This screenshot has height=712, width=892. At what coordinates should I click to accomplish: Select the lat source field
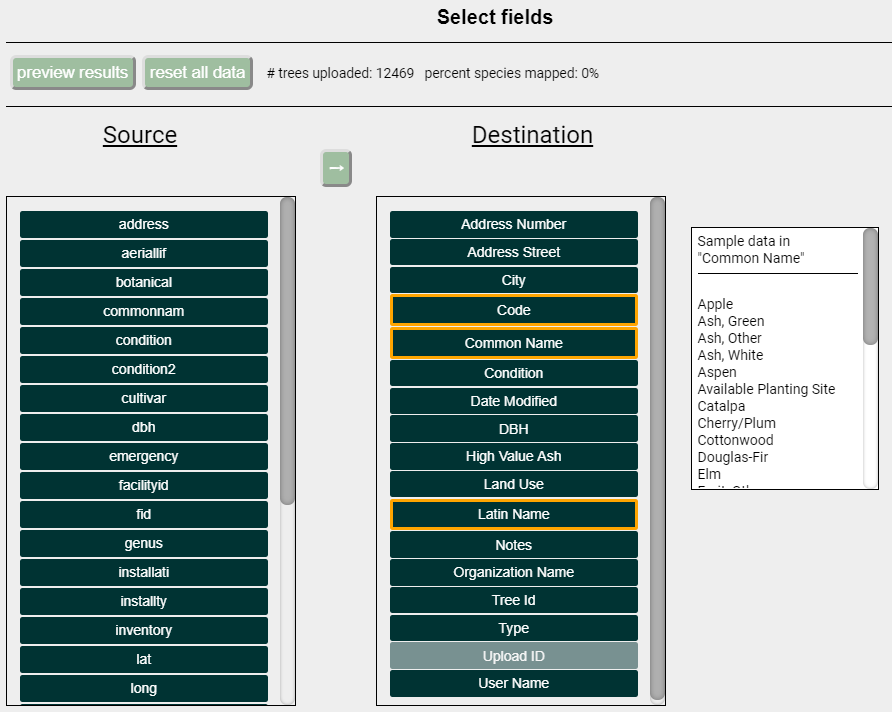(143, 659)
